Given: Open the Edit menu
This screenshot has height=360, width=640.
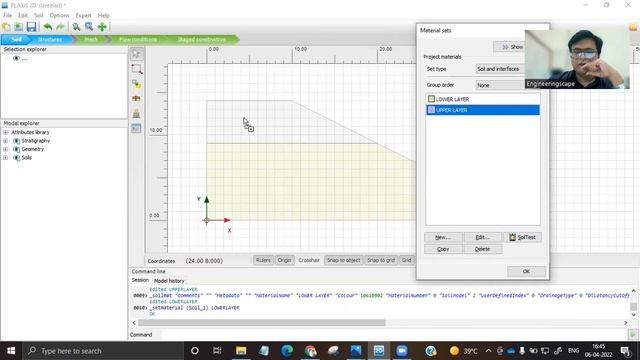Looking at the screenshot, I should coord(23,15).
